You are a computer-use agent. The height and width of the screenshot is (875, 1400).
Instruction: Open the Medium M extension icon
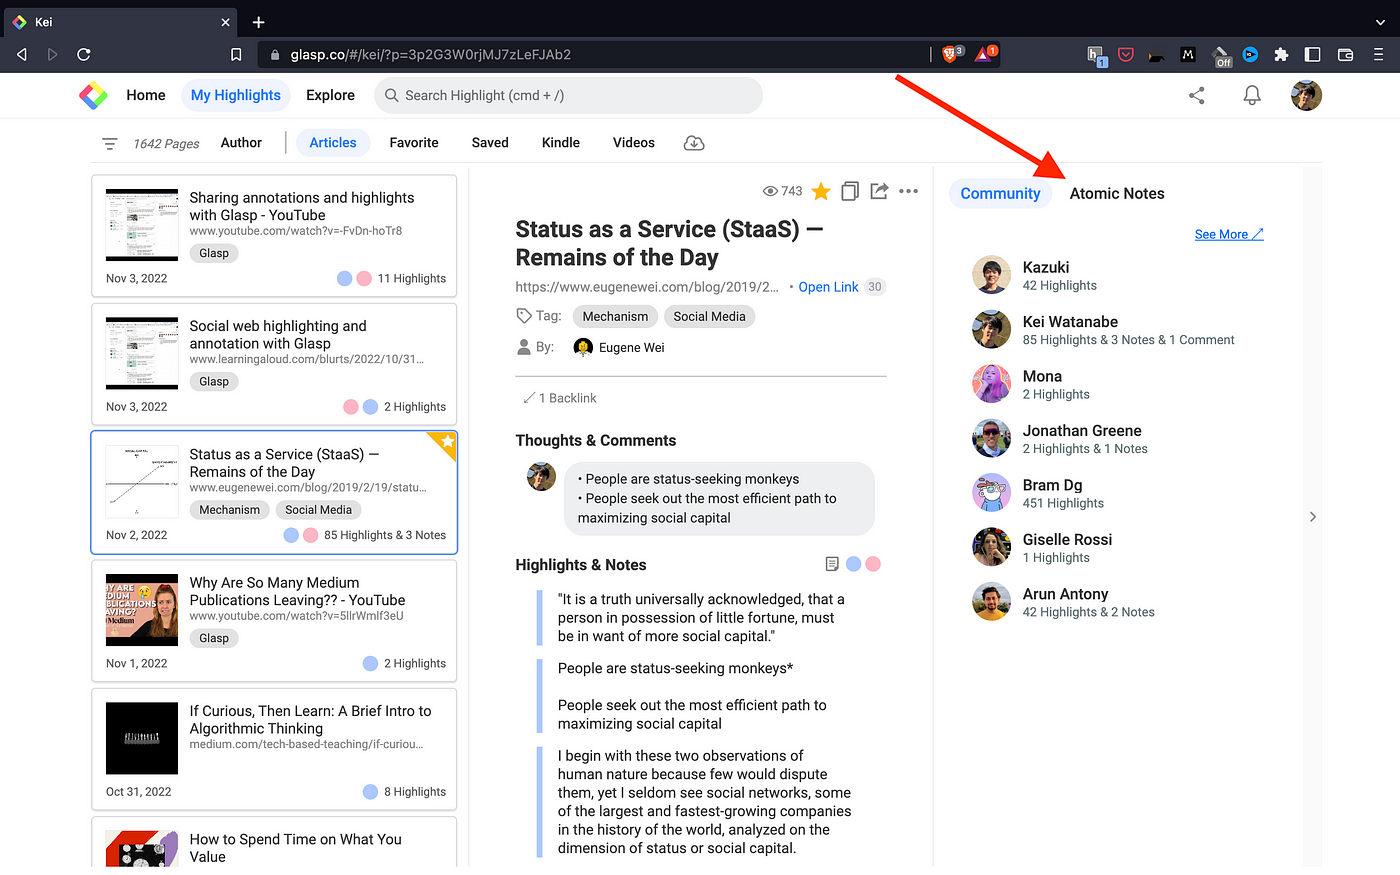(x=1188, y=55)
